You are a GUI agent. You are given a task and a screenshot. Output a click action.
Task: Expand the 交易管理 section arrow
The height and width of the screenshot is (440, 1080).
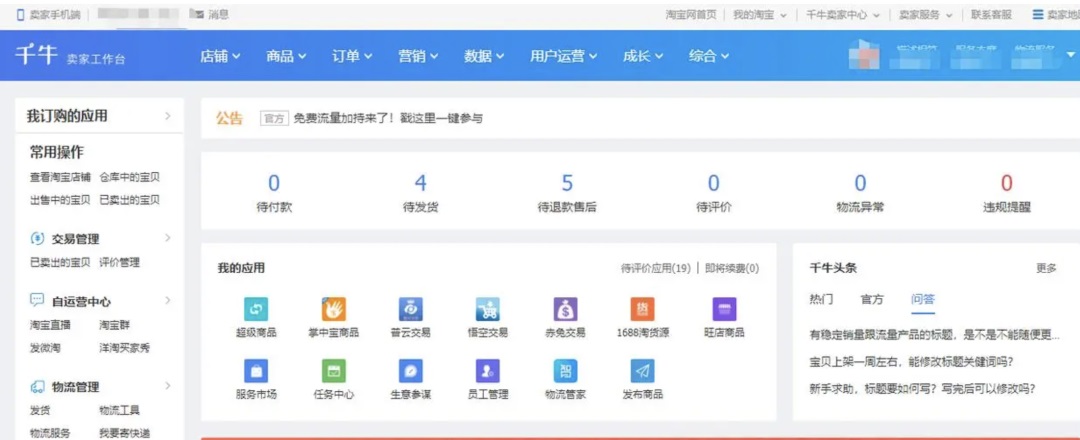(167, 238)
